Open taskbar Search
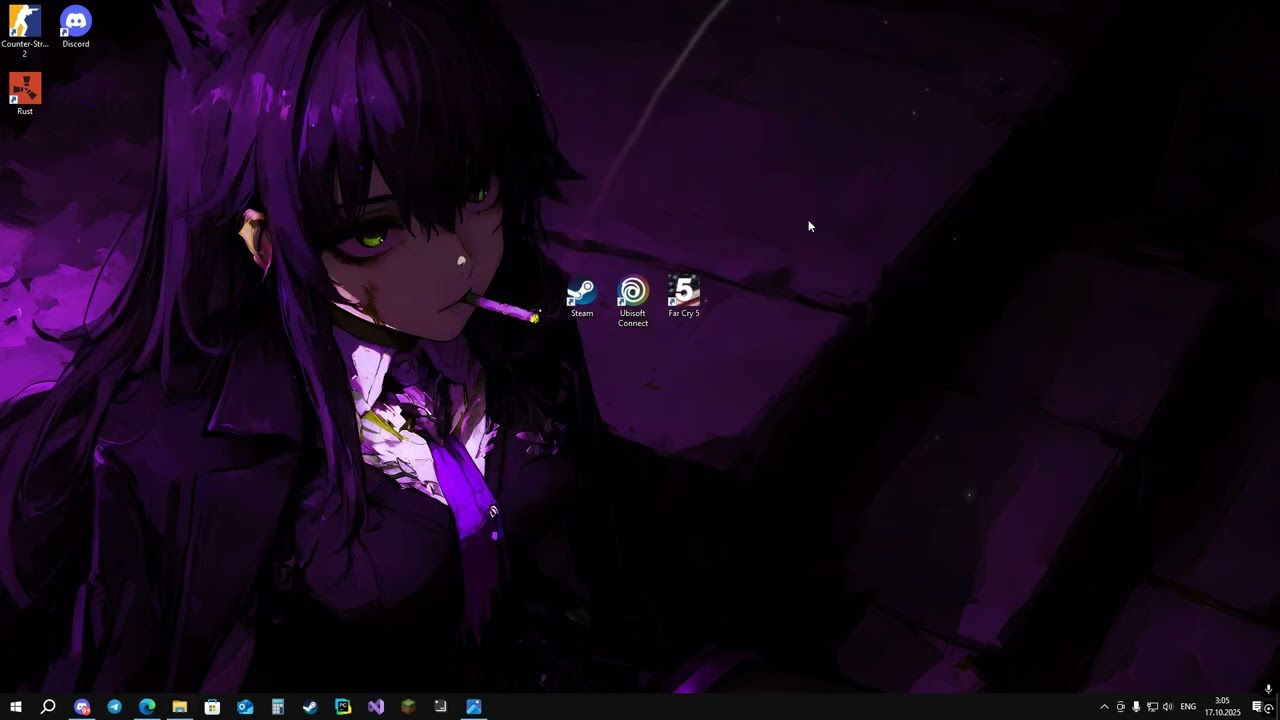This screenshot has width=1280, height=720. pos(48,707)
